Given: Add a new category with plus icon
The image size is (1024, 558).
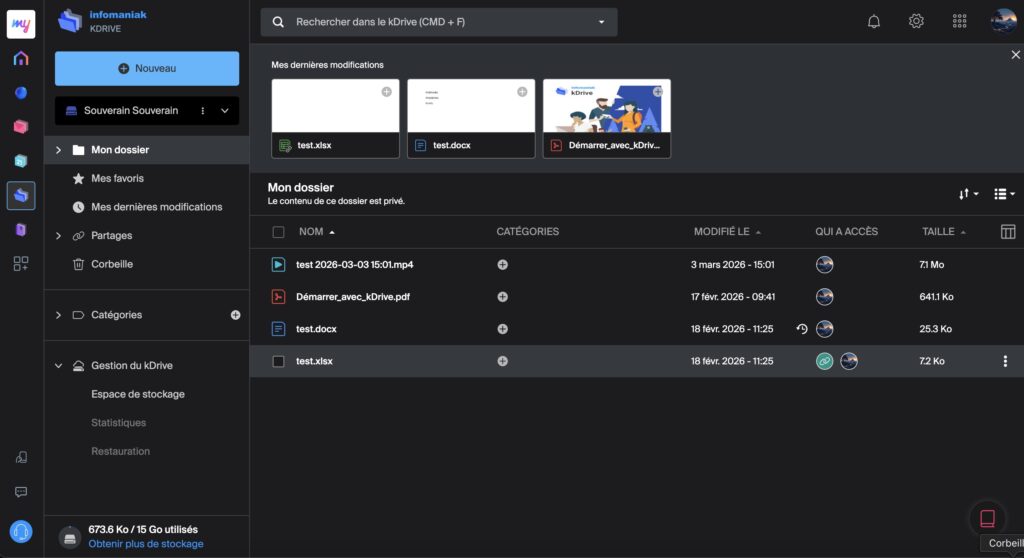Looking at the screenshot, I should point(236,315).
